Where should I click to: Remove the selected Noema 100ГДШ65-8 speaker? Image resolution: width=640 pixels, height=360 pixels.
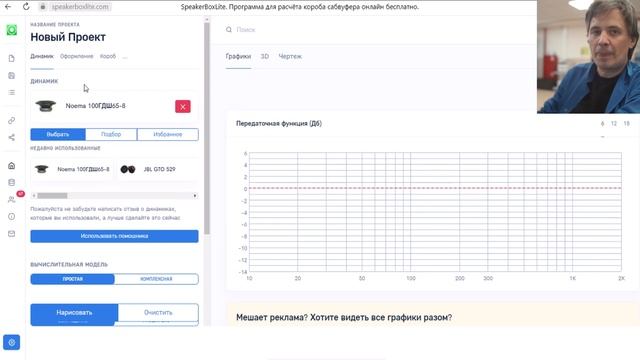pyautogui.click(x=183, y=107)
